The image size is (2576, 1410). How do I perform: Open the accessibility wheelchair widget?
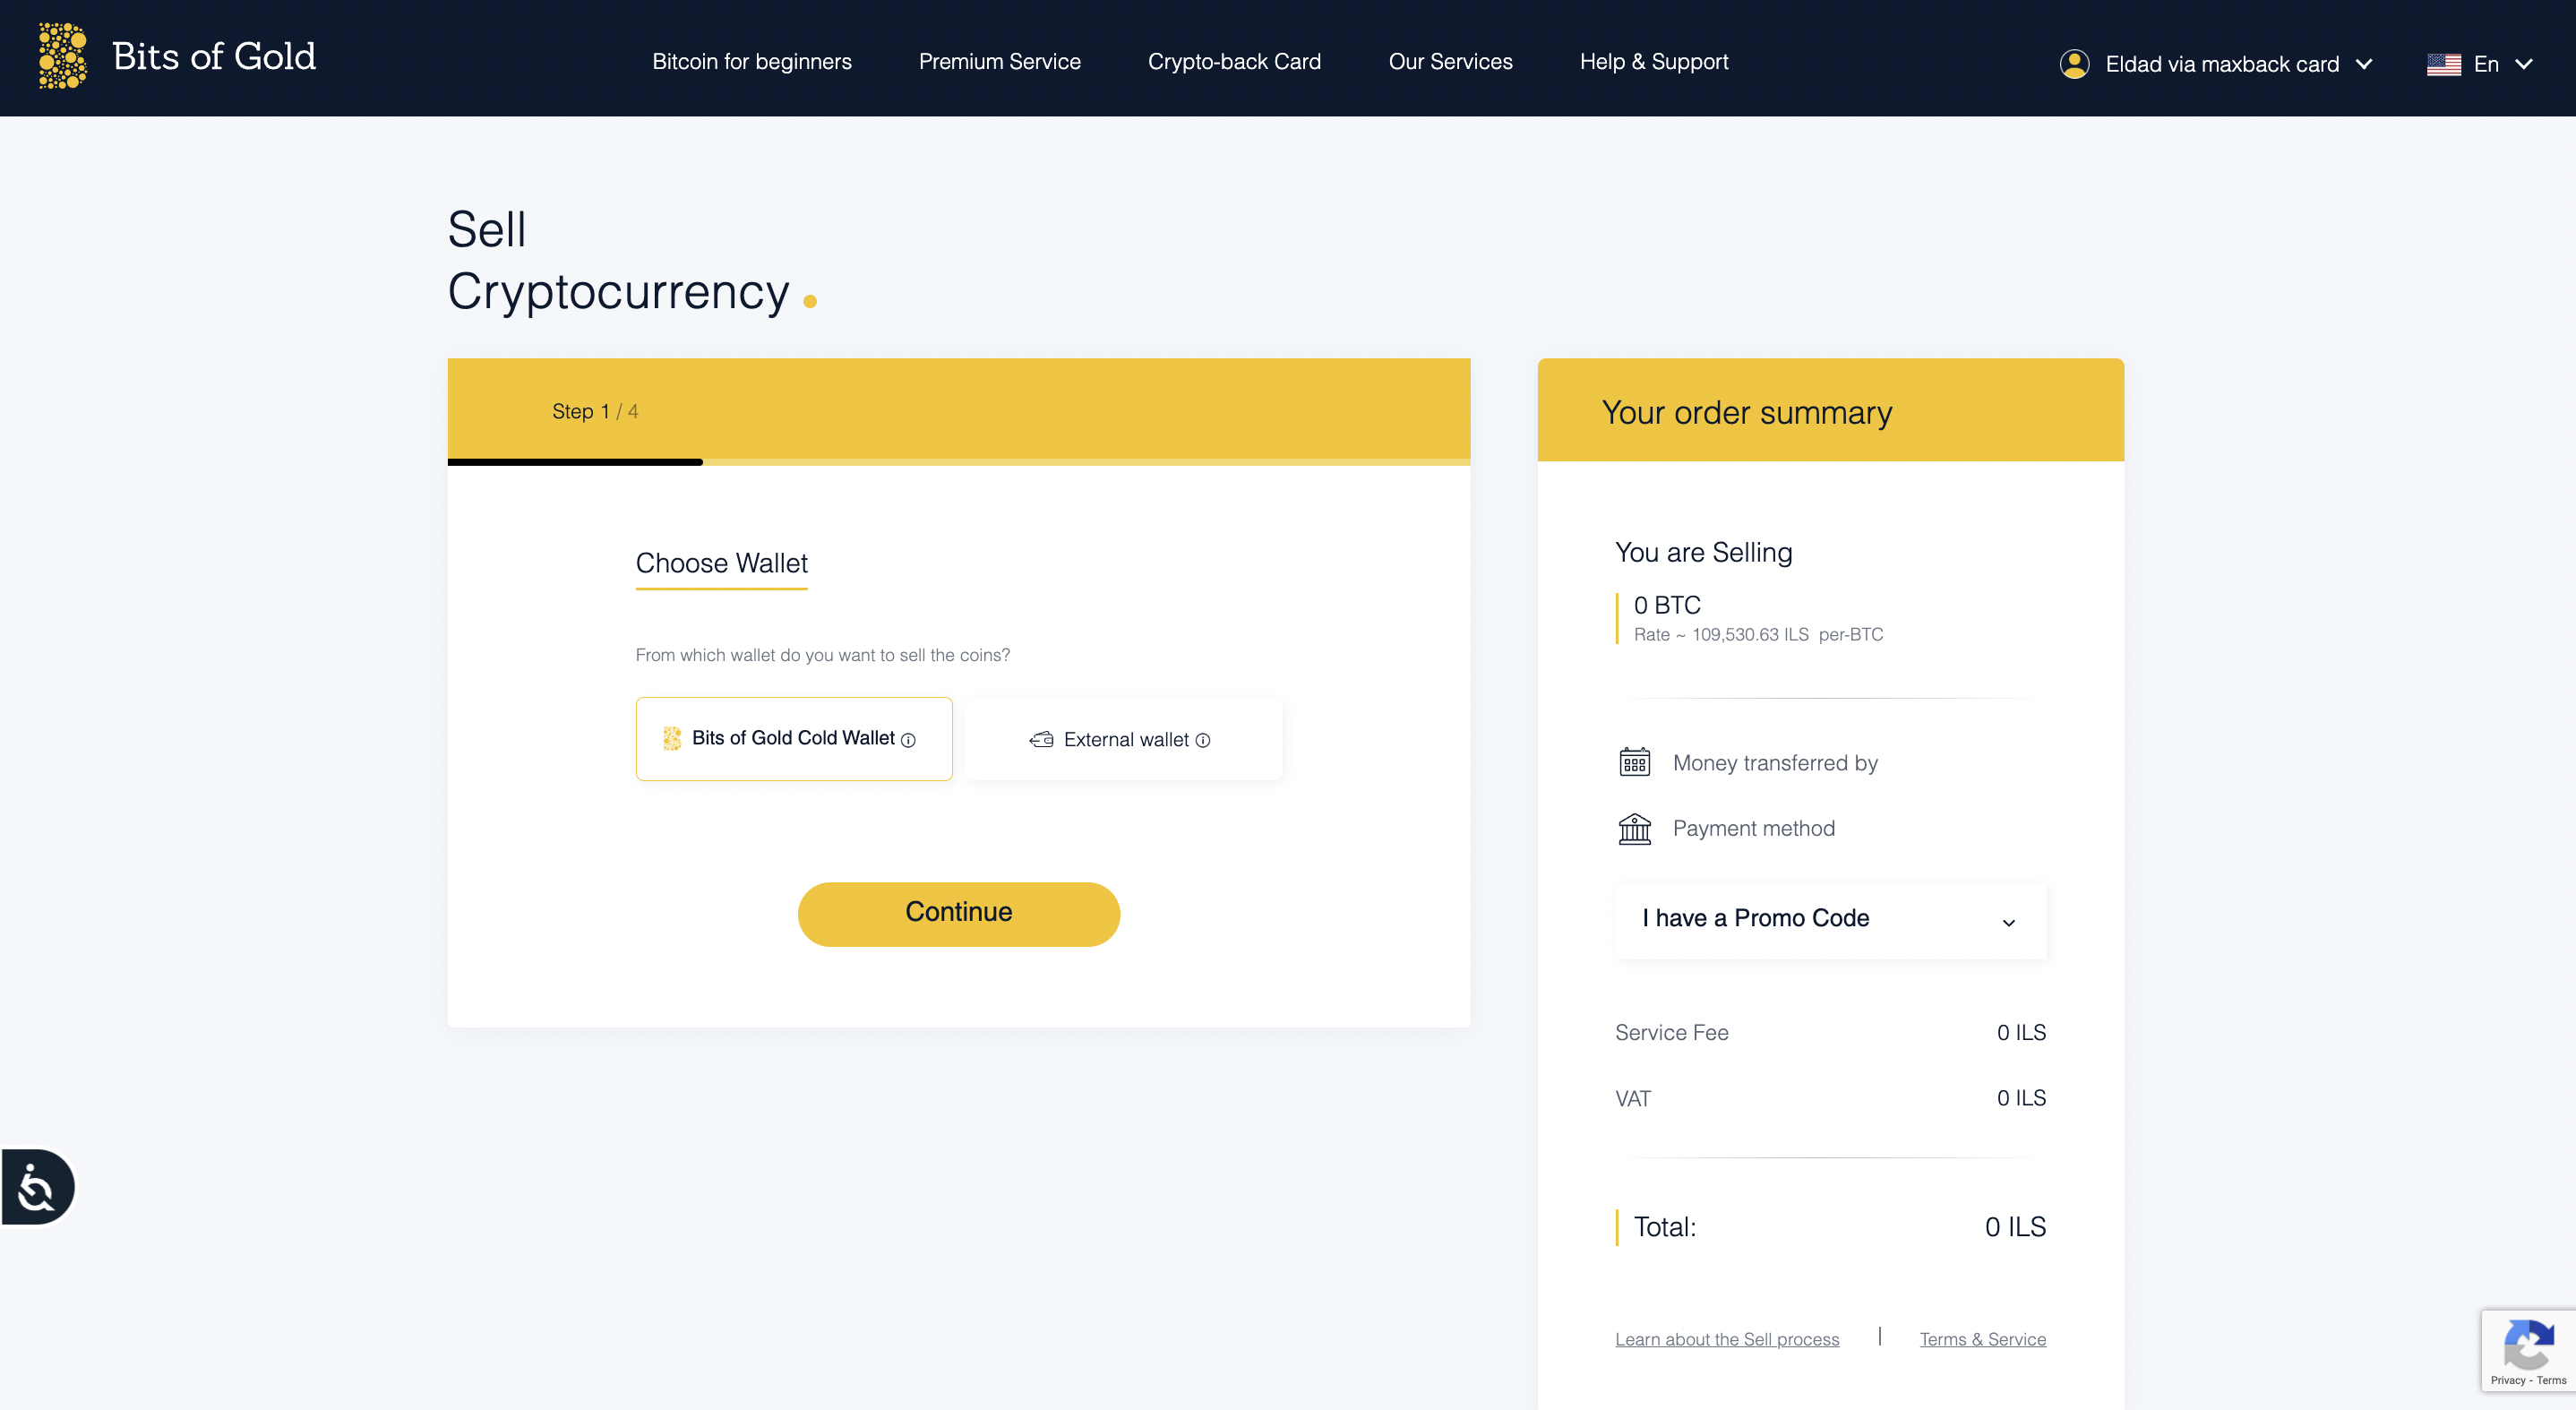coord(37,1187)
